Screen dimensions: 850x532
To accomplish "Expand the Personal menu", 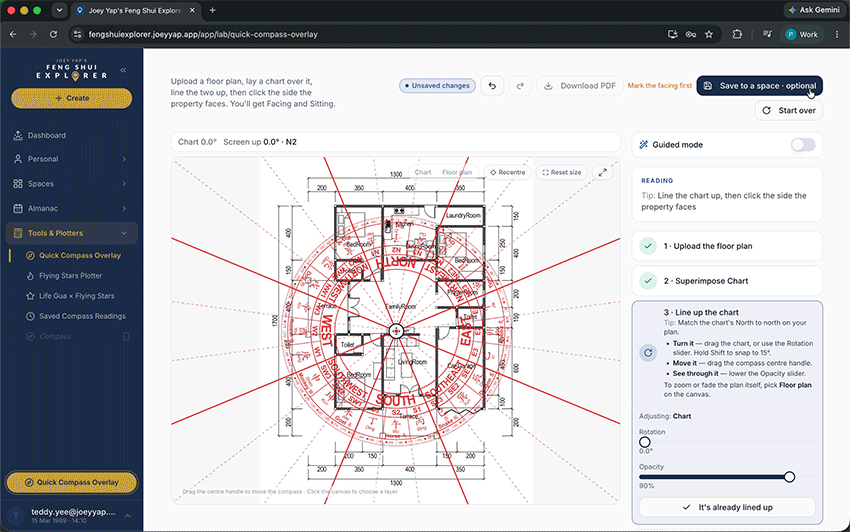I will pos(72,159).
